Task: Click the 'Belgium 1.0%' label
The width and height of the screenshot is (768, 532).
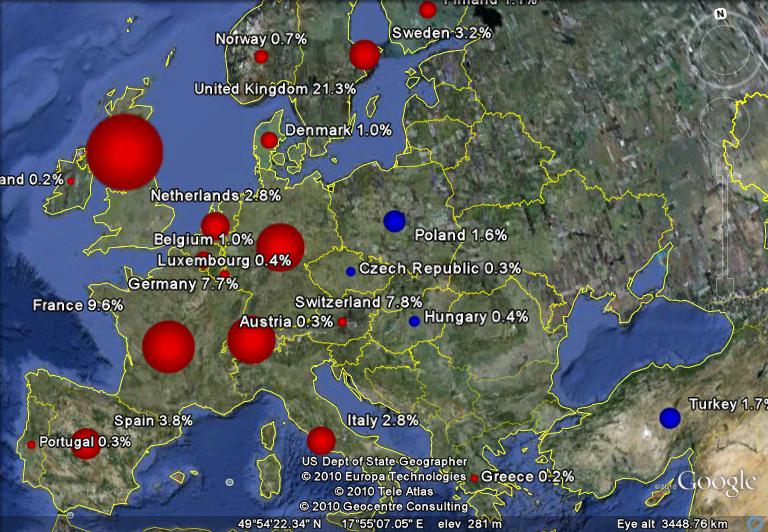Action: point(203,240)
